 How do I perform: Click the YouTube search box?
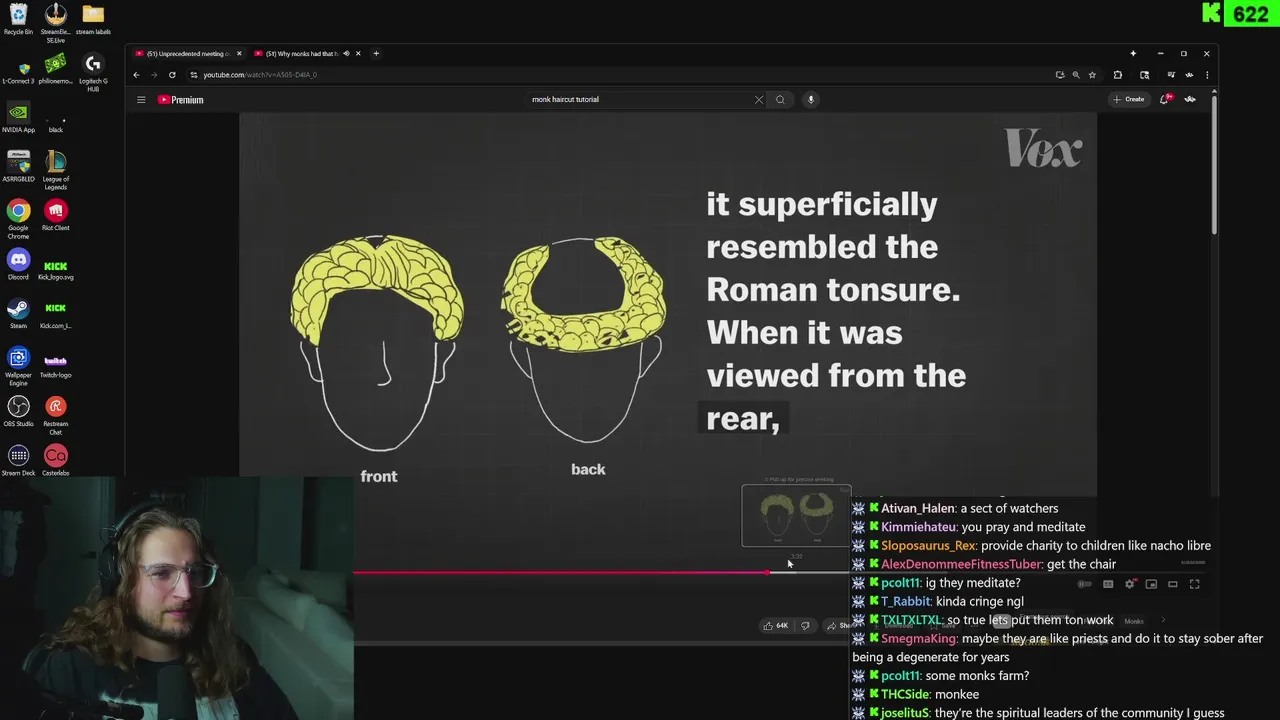click(640, 99)
